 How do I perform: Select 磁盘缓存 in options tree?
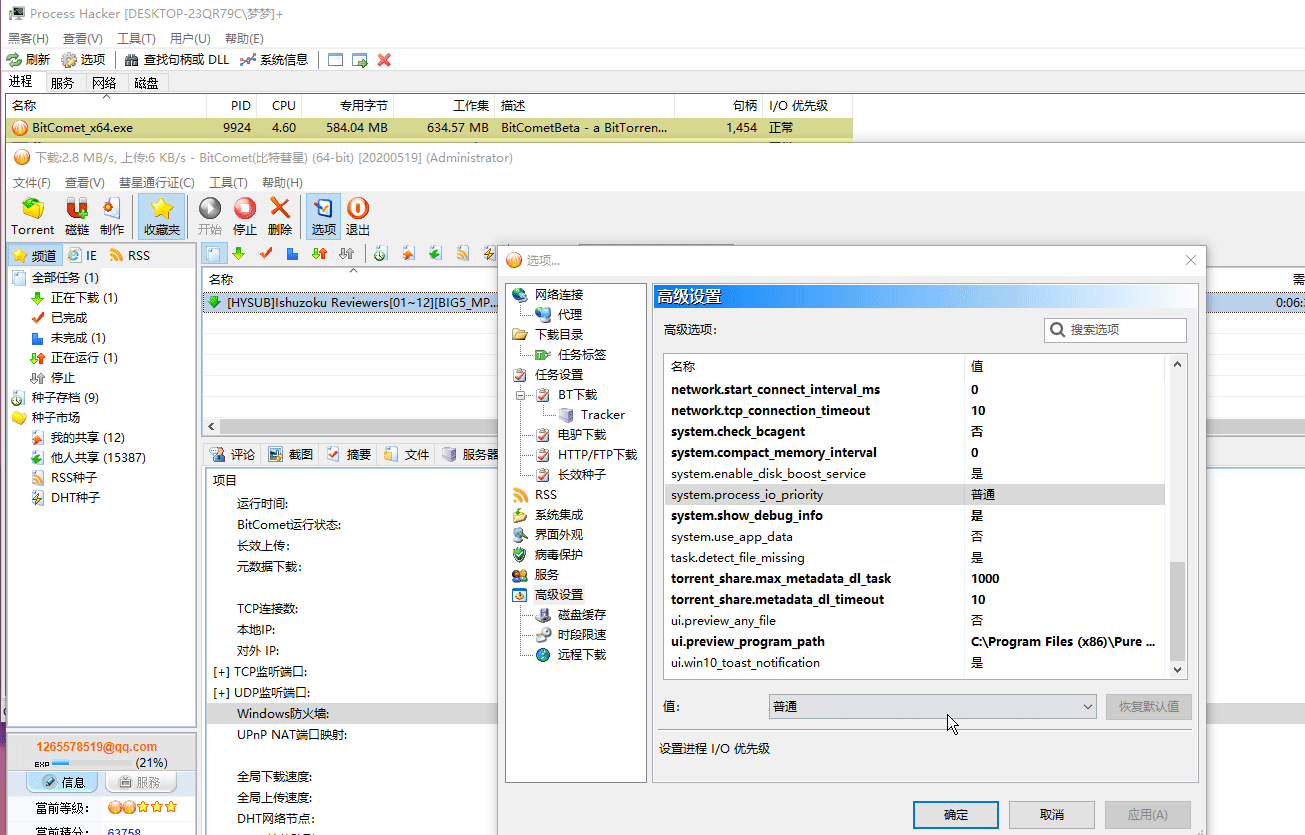(x=582, y=615)
